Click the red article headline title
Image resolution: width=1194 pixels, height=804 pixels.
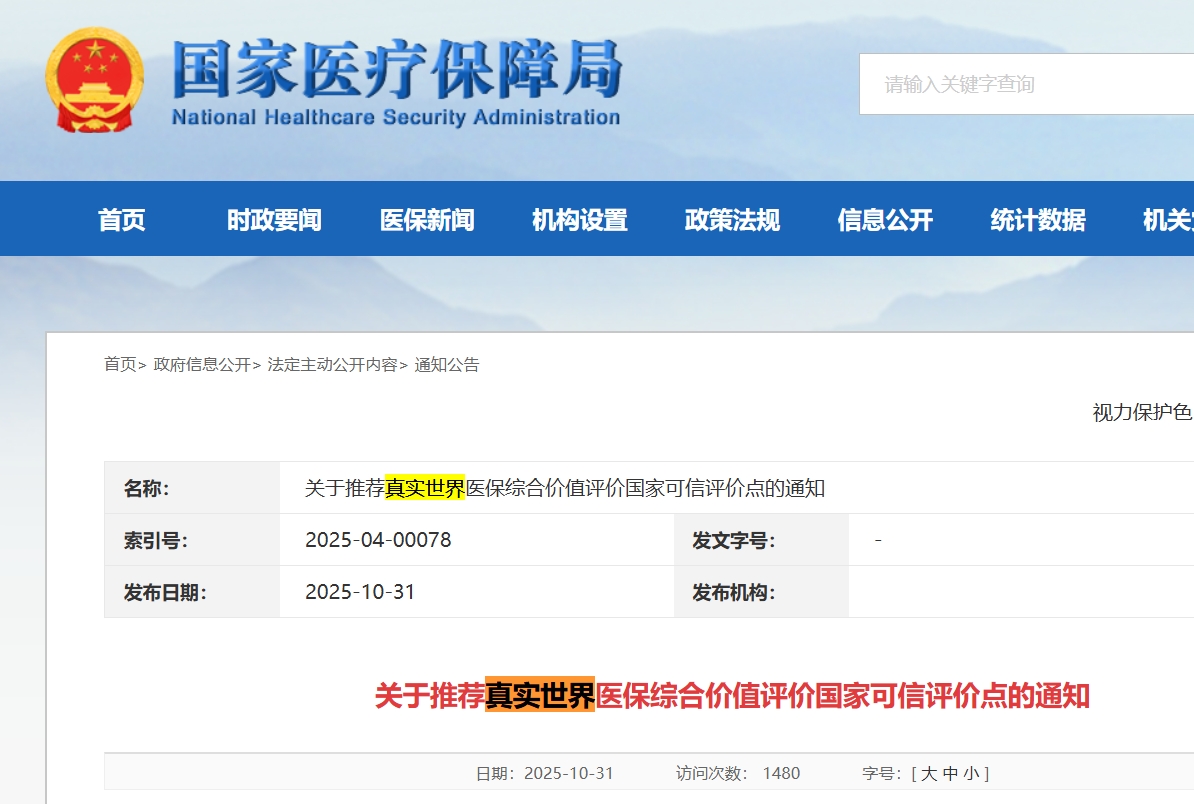[x=732, y=695]
